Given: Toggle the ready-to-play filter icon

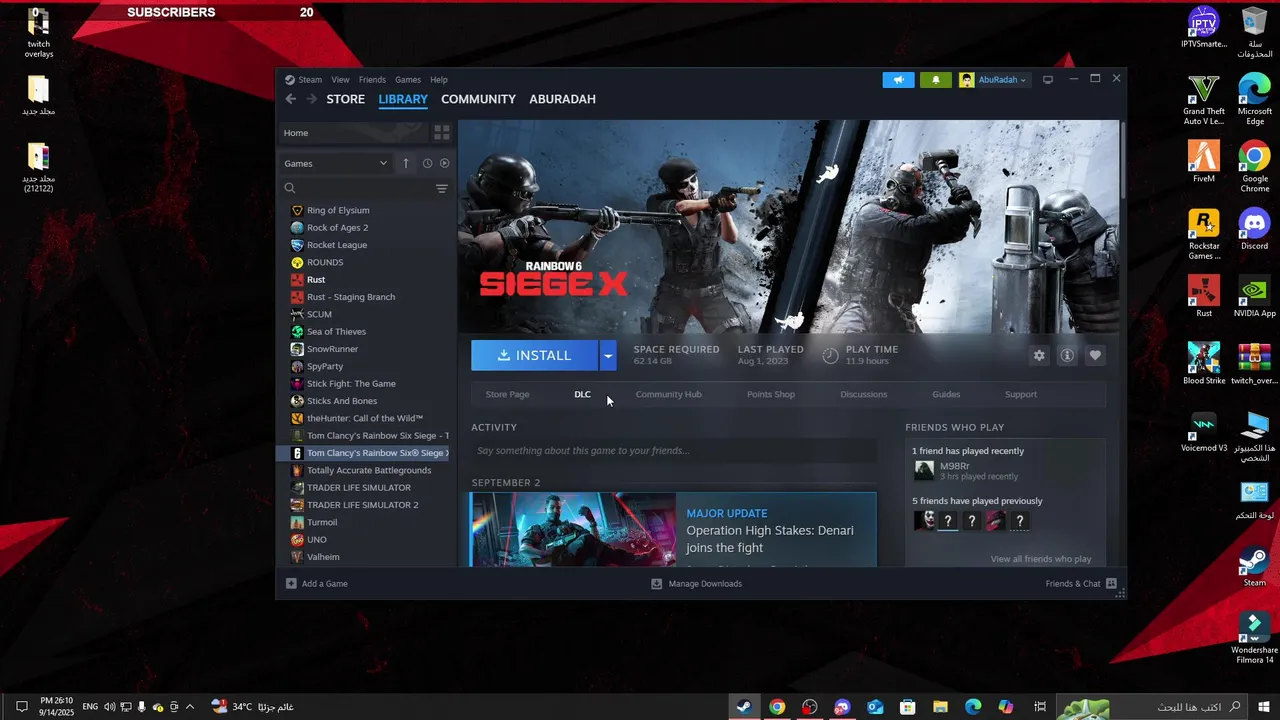Looking at the screenshot, I should 444,163.
